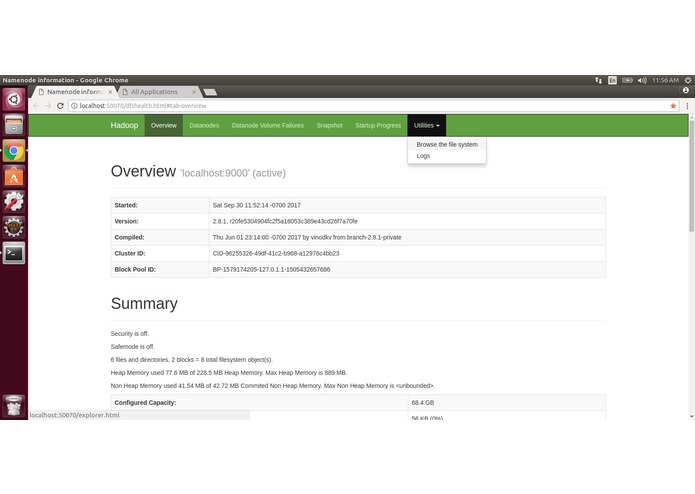Image resolution: width=695 pixels, height=494 pixels.
Task: Open the Chrome three-dot menu
Action: [687, 106]
